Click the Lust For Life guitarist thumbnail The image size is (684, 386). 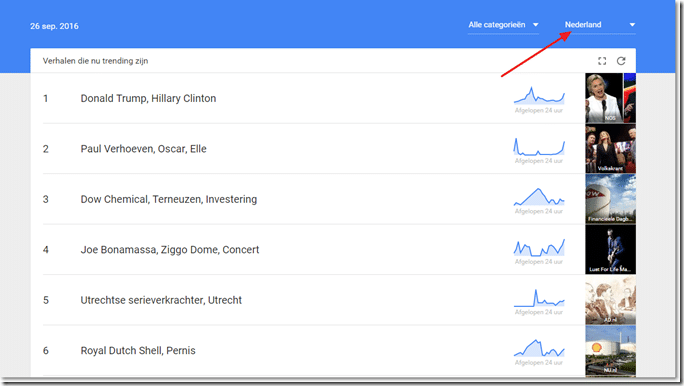click(610, 249)
